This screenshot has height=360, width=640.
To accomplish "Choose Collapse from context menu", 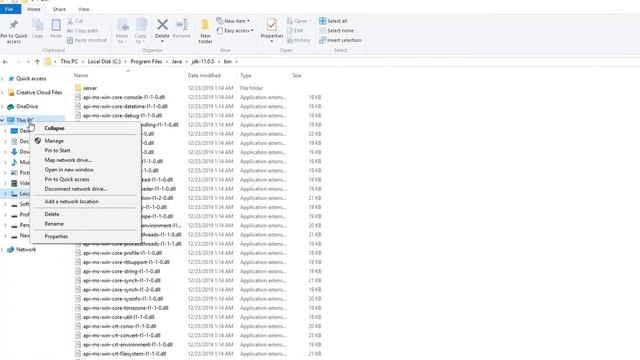I will (x=54, y=128).
